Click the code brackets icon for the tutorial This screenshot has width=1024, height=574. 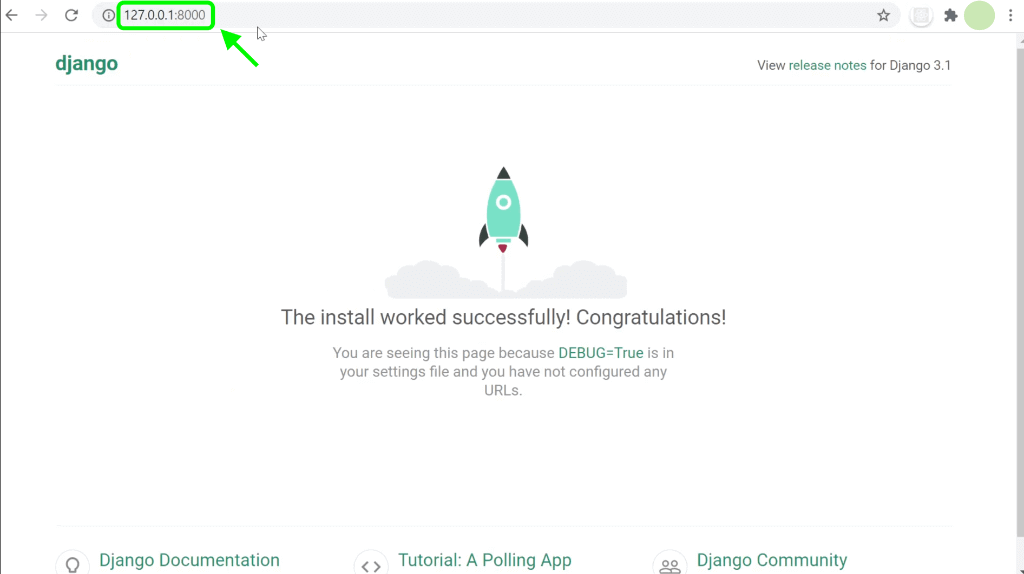(x=371, y=564)
